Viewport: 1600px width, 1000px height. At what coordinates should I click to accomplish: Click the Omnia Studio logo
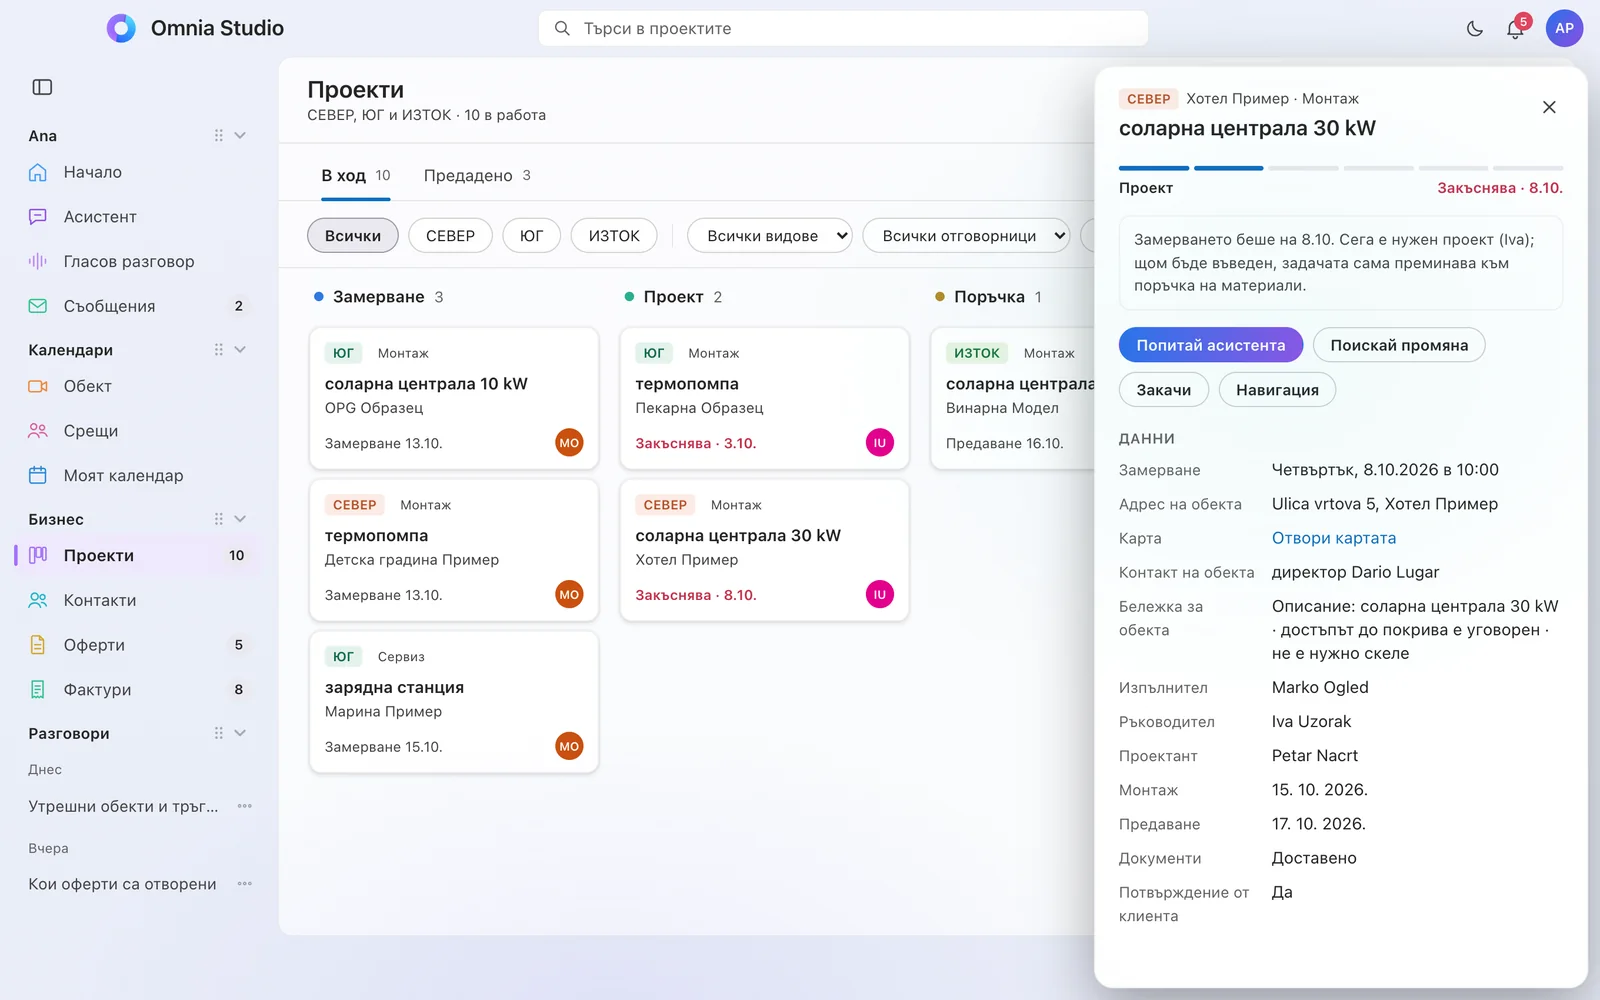point(121,28)
